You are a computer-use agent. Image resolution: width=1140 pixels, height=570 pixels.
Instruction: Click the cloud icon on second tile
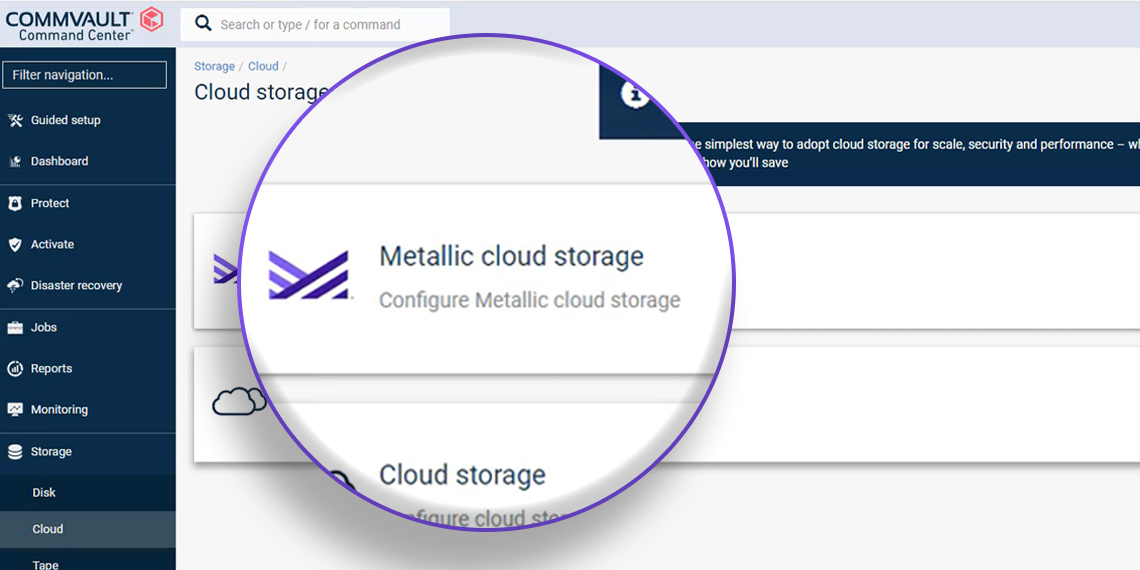click(x=237, y=401)
